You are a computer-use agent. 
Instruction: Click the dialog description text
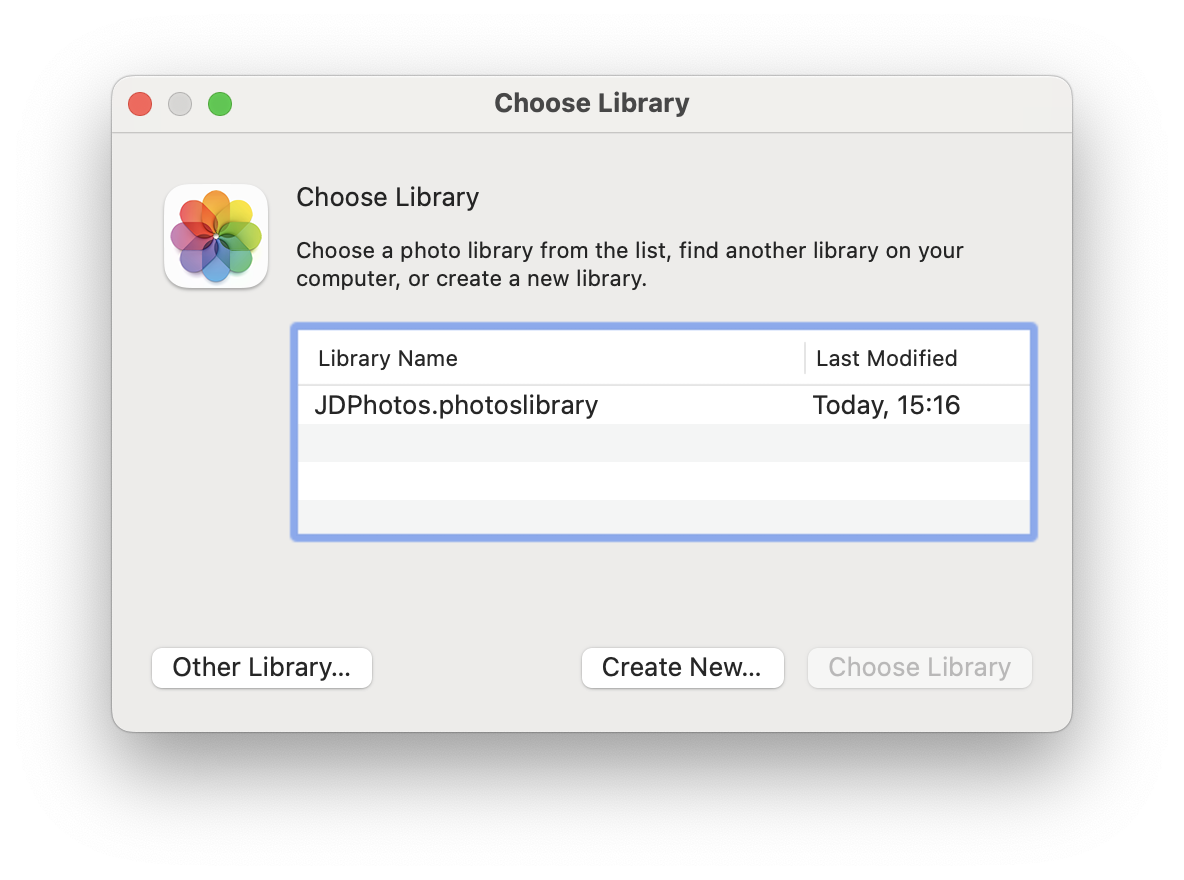tap(629, 264)
